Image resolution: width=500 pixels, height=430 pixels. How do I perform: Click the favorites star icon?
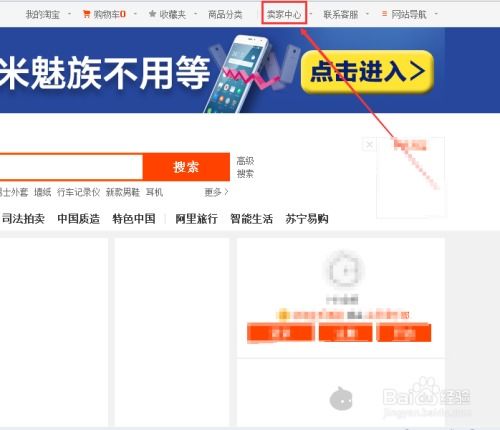[x=152, y=14]
